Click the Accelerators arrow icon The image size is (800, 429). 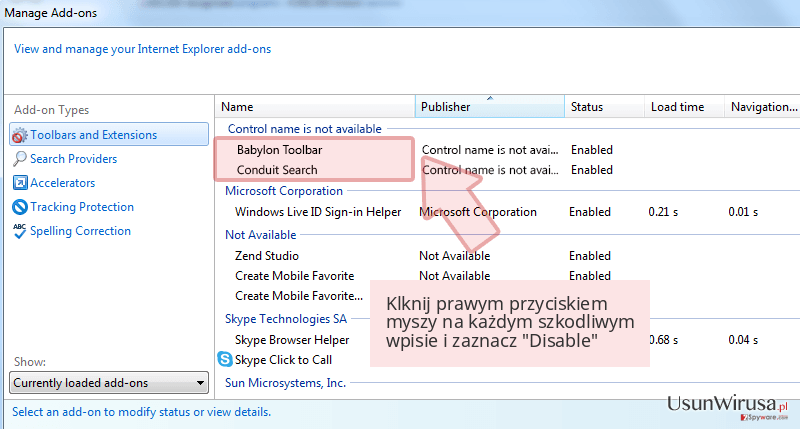coord(20,183)
